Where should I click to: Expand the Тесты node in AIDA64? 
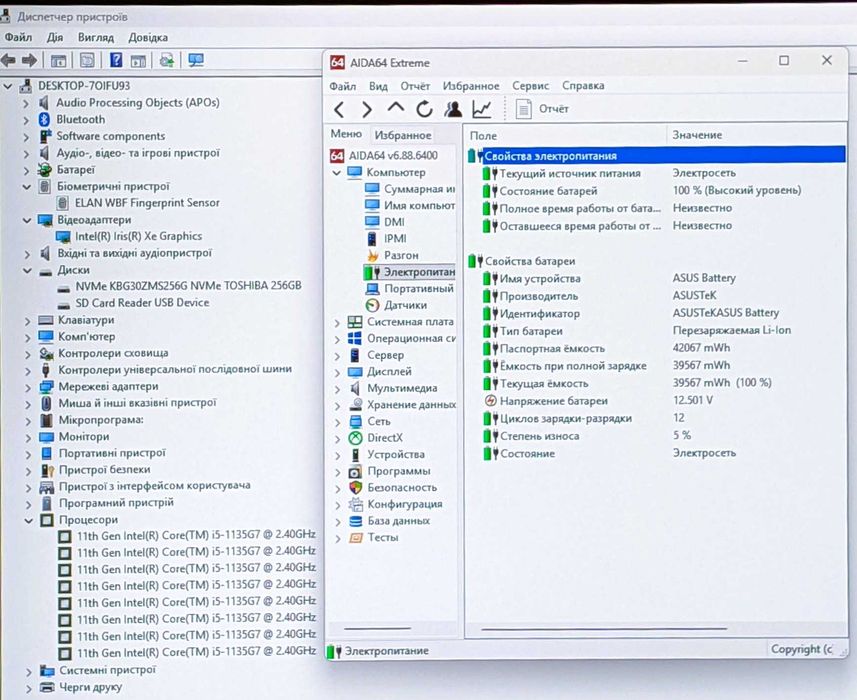[337, 538]
